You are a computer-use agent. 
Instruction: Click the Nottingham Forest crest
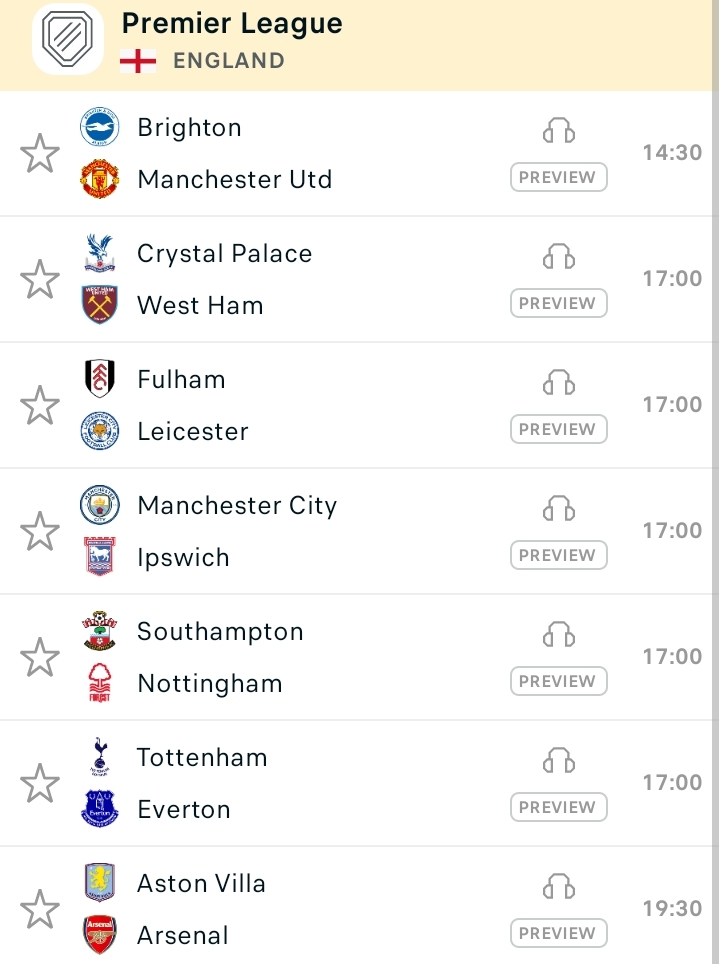pos(100,682)
